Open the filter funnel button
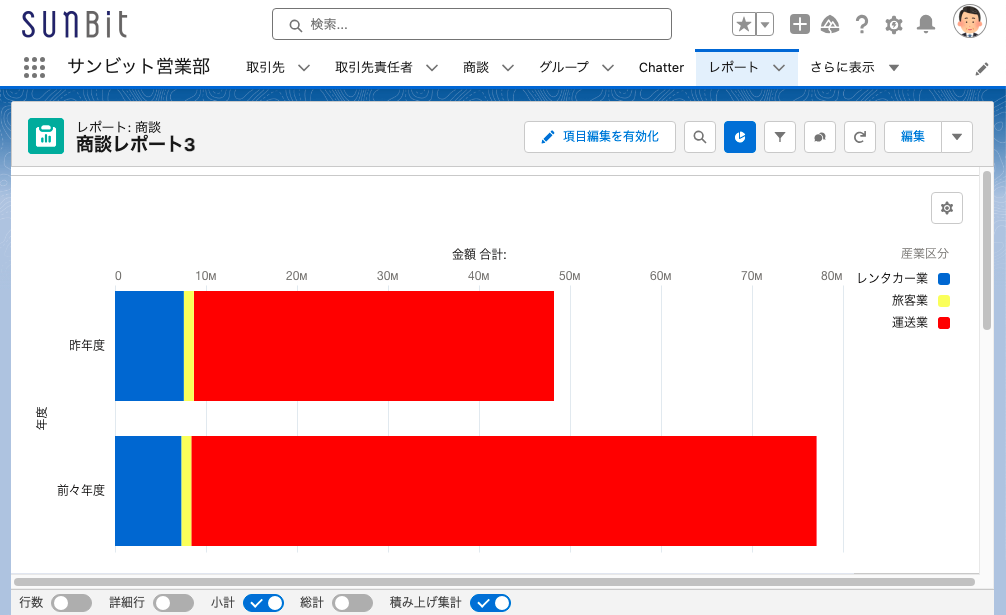 pos(780,137)
